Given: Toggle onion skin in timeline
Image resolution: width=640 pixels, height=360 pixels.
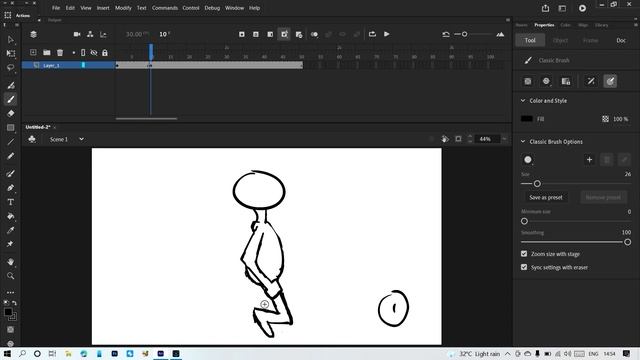Looking at the screenshot, I should pyautogui.click(x=314, y=34).
